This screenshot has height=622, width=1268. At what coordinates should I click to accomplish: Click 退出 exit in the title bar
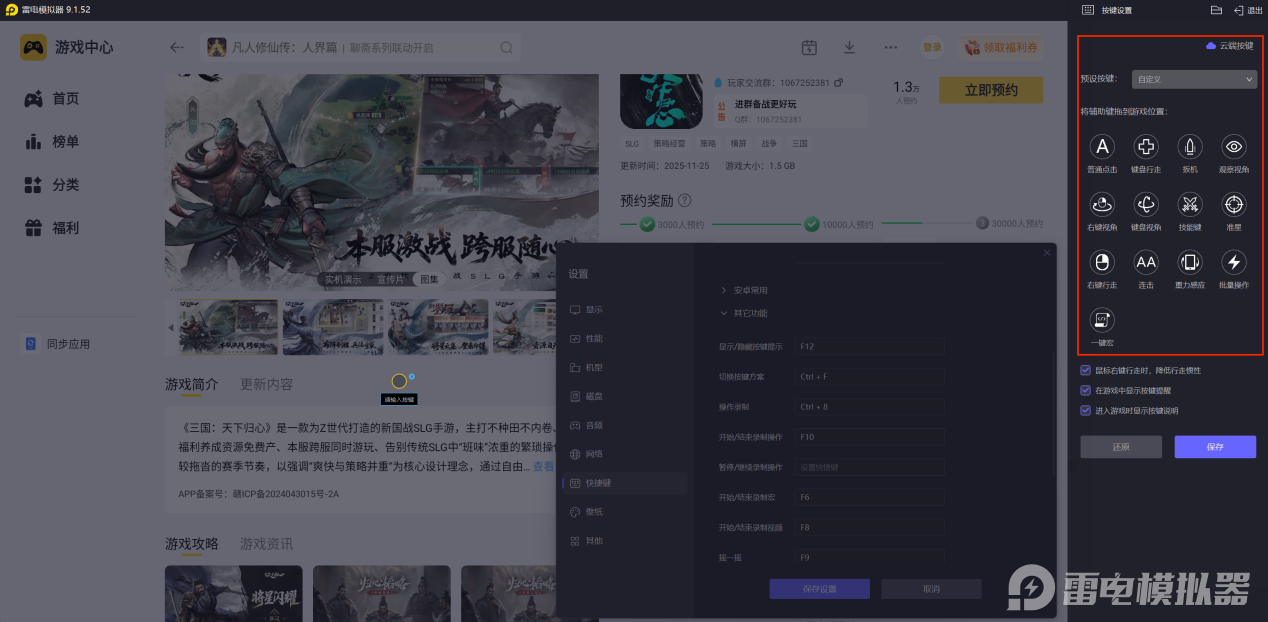tap(1248, 10)
